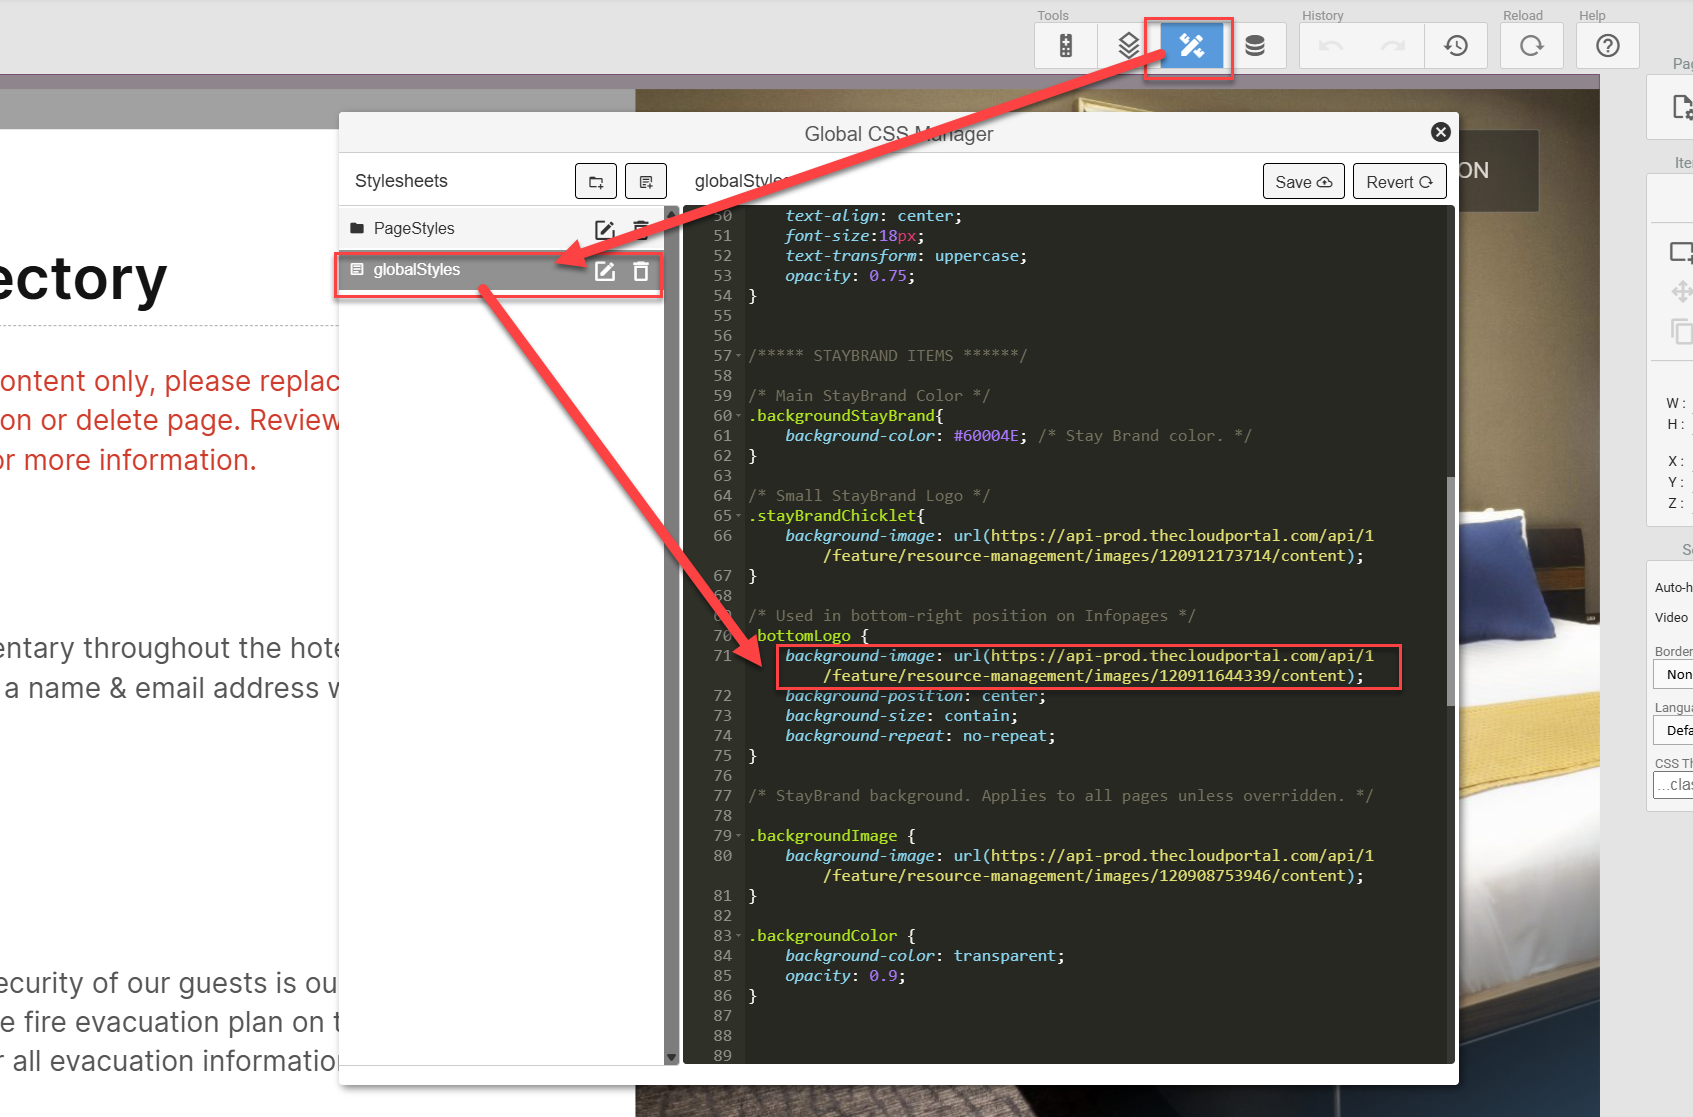Select the PageStyles folder
The height and width of the screenshot is (1117, 1693).
(x=414, y=229)
